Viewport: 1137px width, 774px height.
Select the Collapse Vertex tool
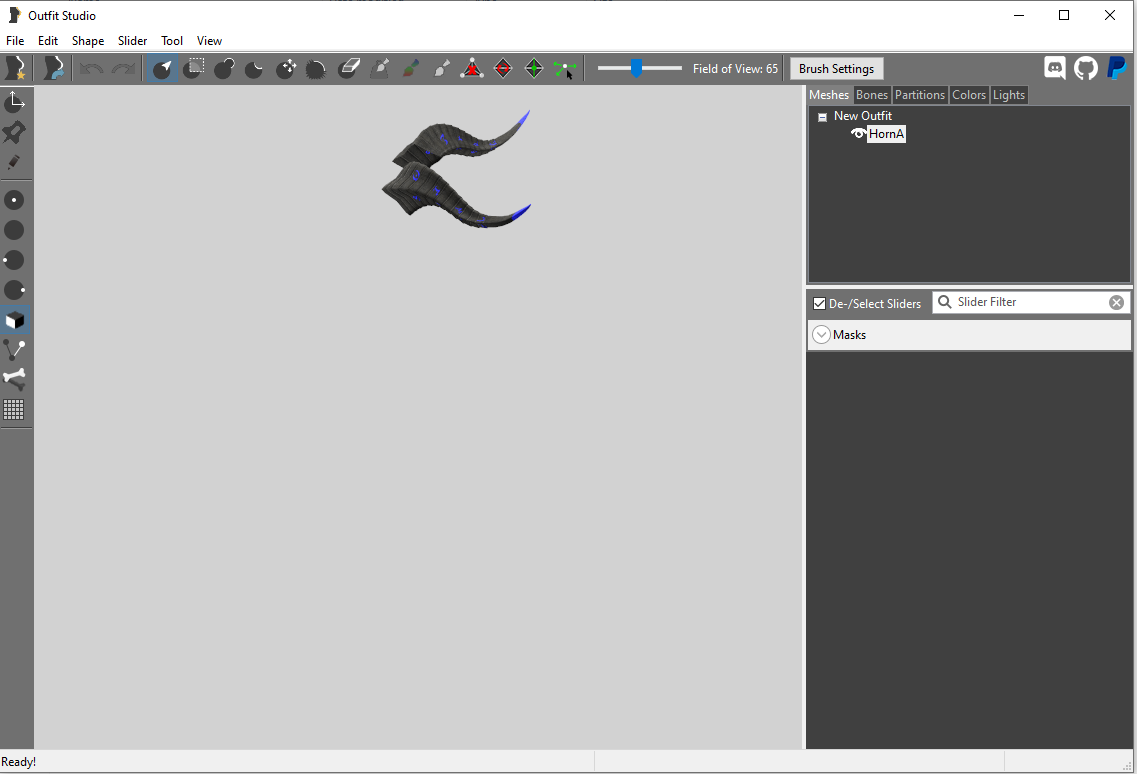tap(472, 68)
